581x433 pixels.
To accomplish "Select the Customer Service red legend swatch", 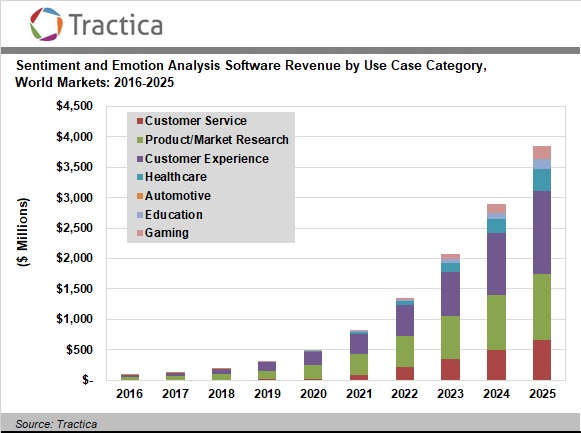I will click(x=140, y=121).
